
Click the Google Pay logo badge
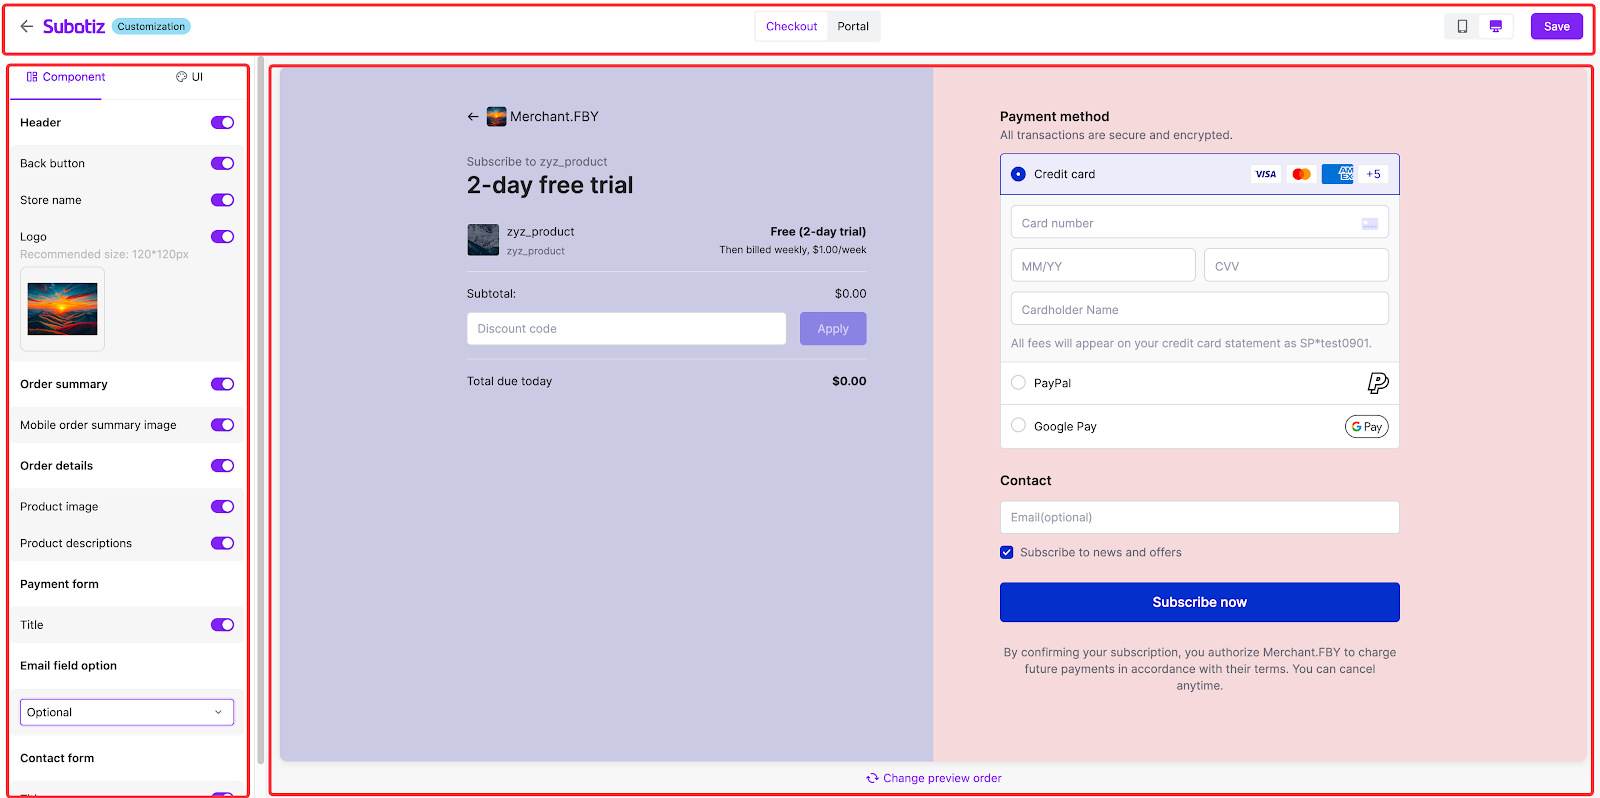pyautogui.click(x=1366, y=427)
